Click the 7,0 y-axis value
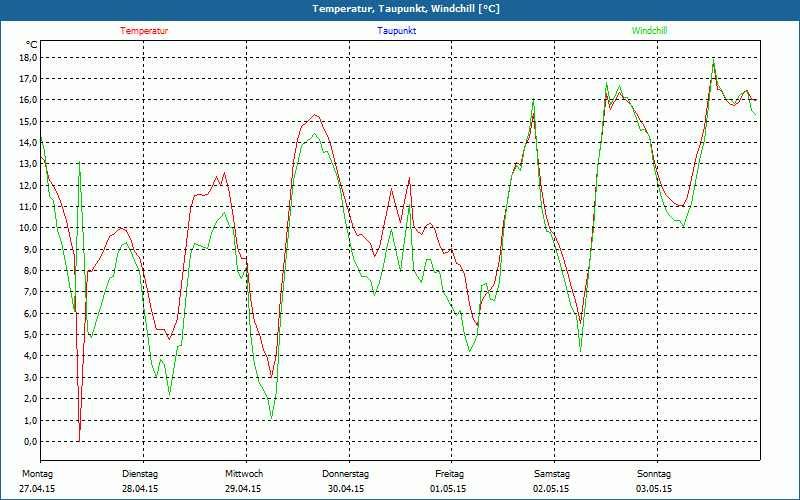The height and width of the screenshot is (500, 800). pos(32,292)
